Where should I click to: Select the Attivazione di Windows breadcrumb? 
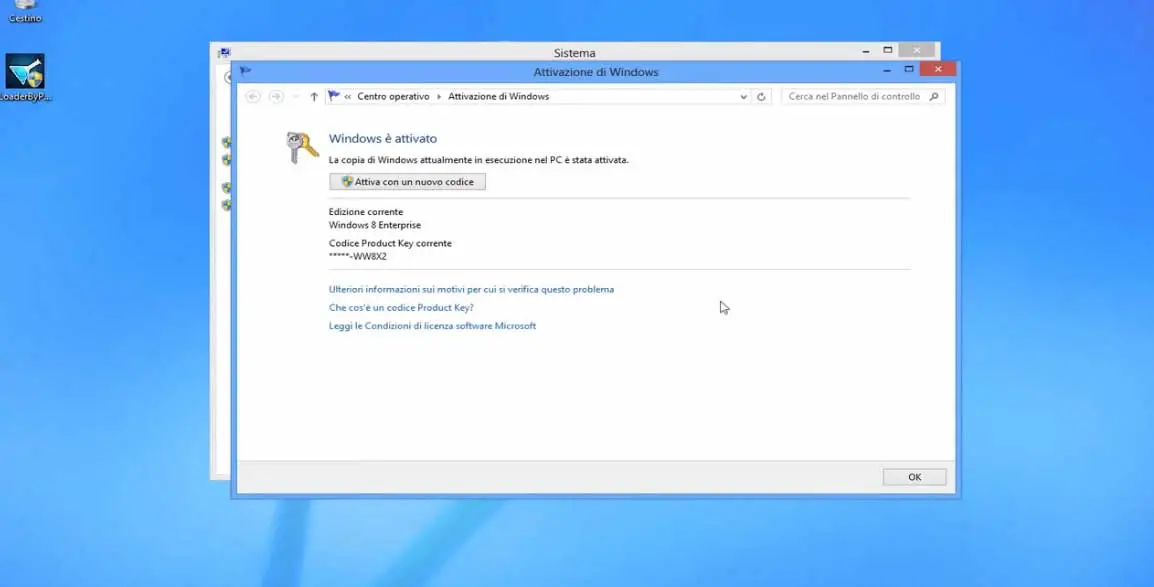click(498, 96)
